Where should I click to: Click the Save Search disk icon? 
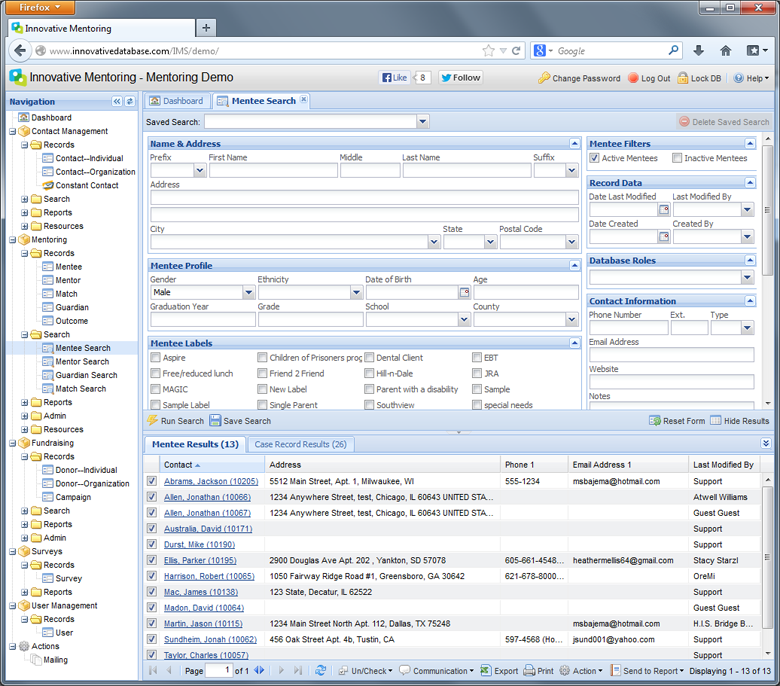215,421
